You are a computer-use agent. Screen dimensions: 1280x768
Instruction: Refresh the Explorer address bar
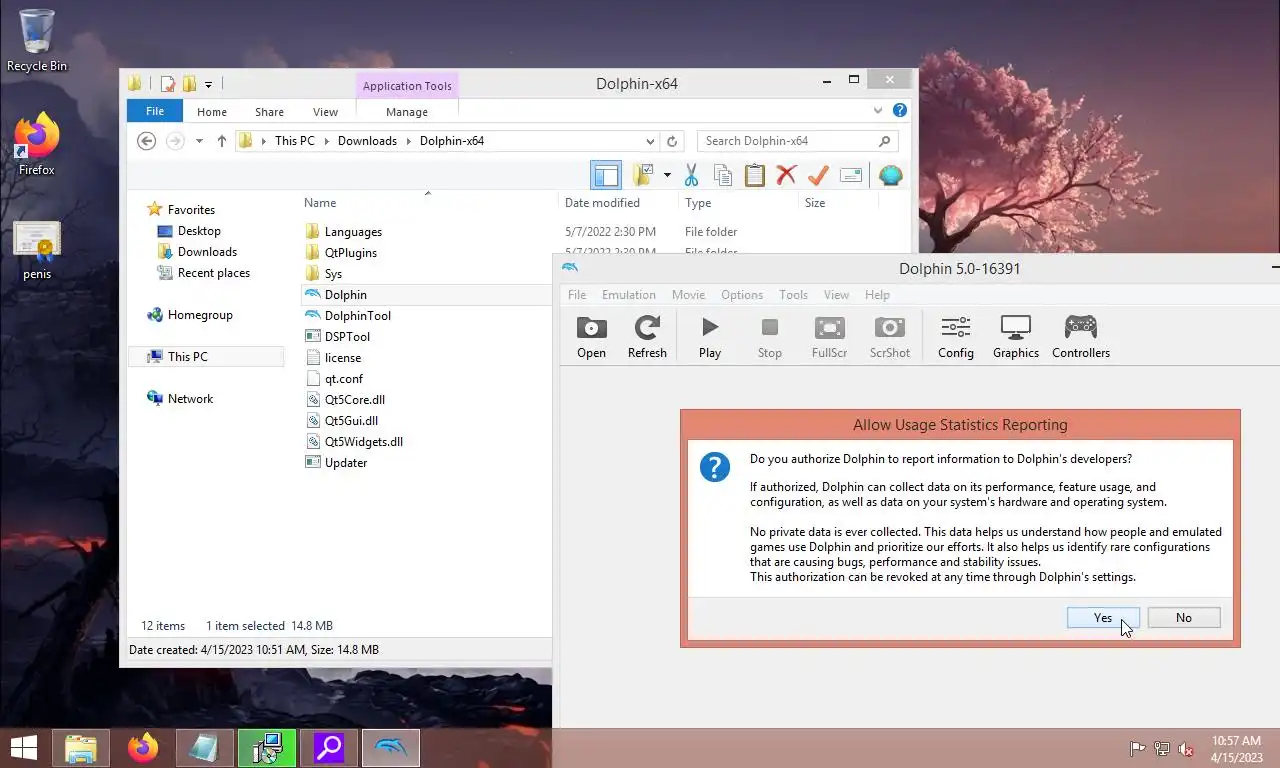(x=672, y=141)
